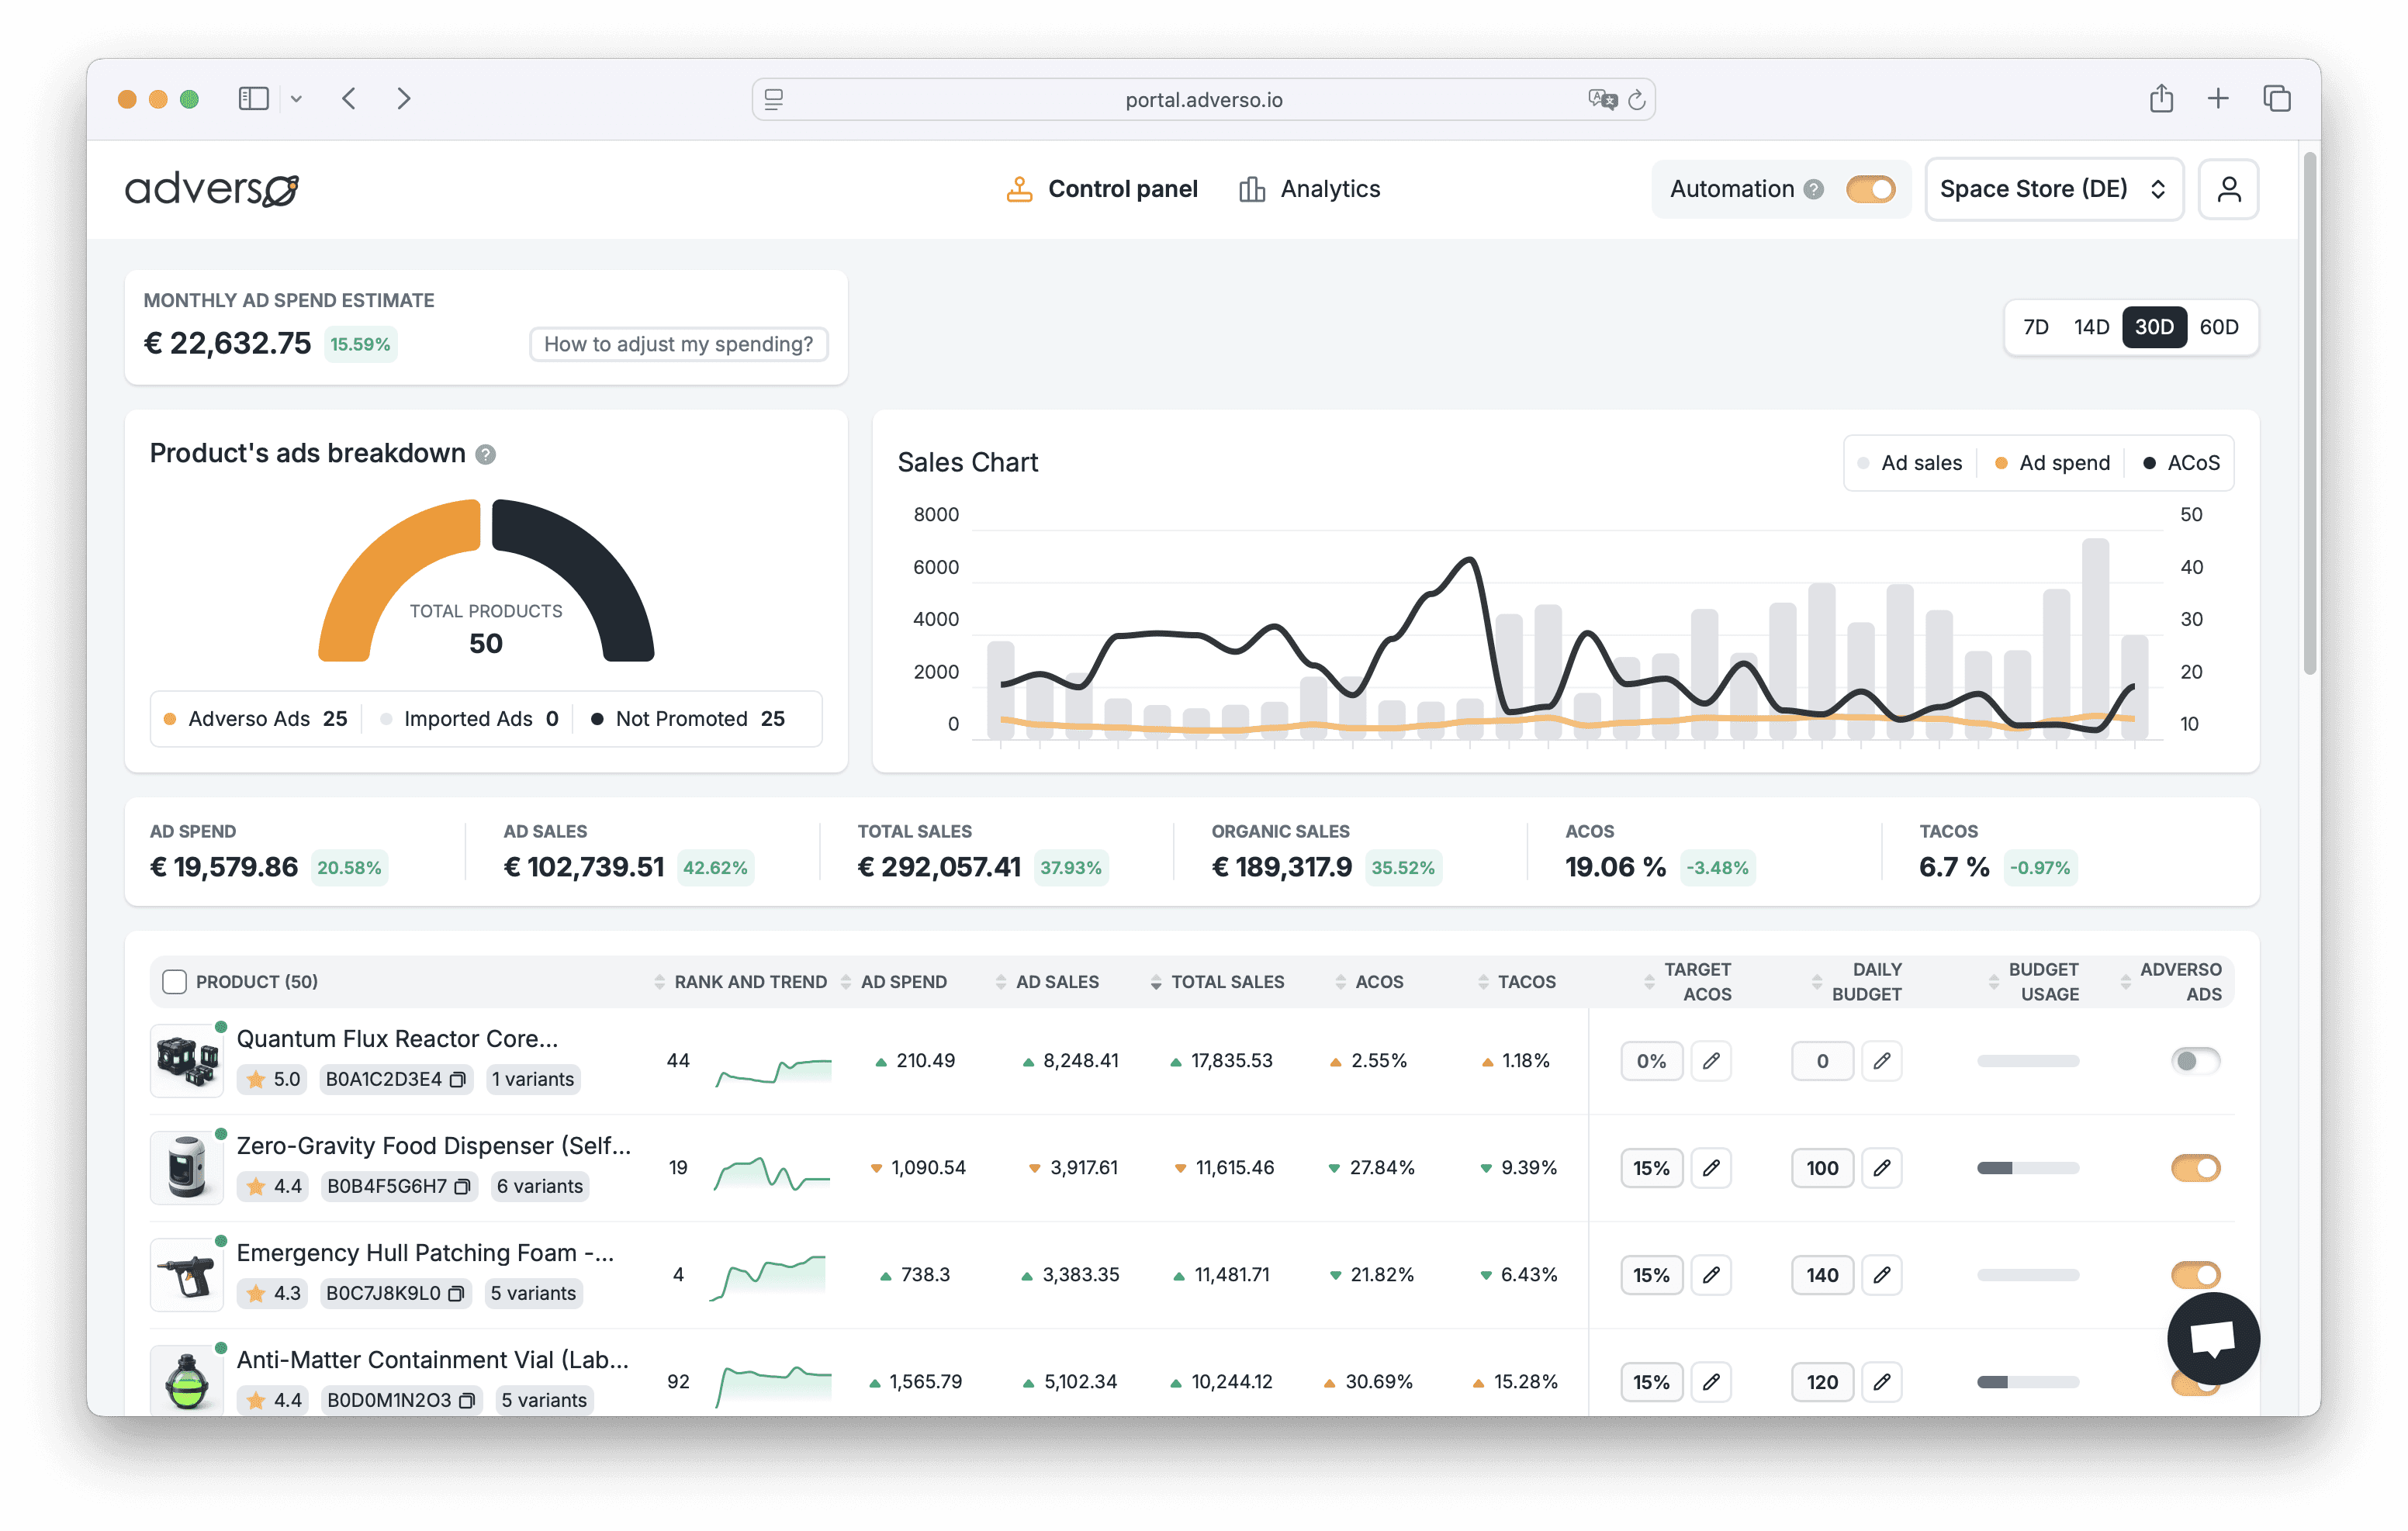This screenshot has height=1531, width=2408.
Task: Copy ASIN B0D0M1N2O3
Action: [x=466, y=1400]
